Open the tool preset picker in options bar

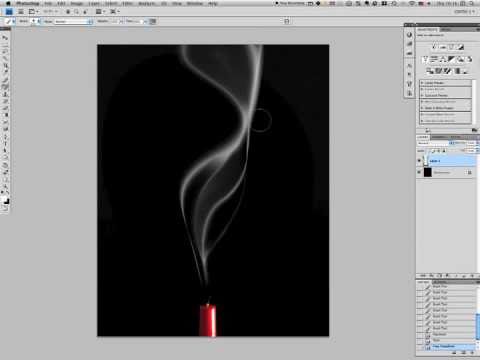point(10,21)
